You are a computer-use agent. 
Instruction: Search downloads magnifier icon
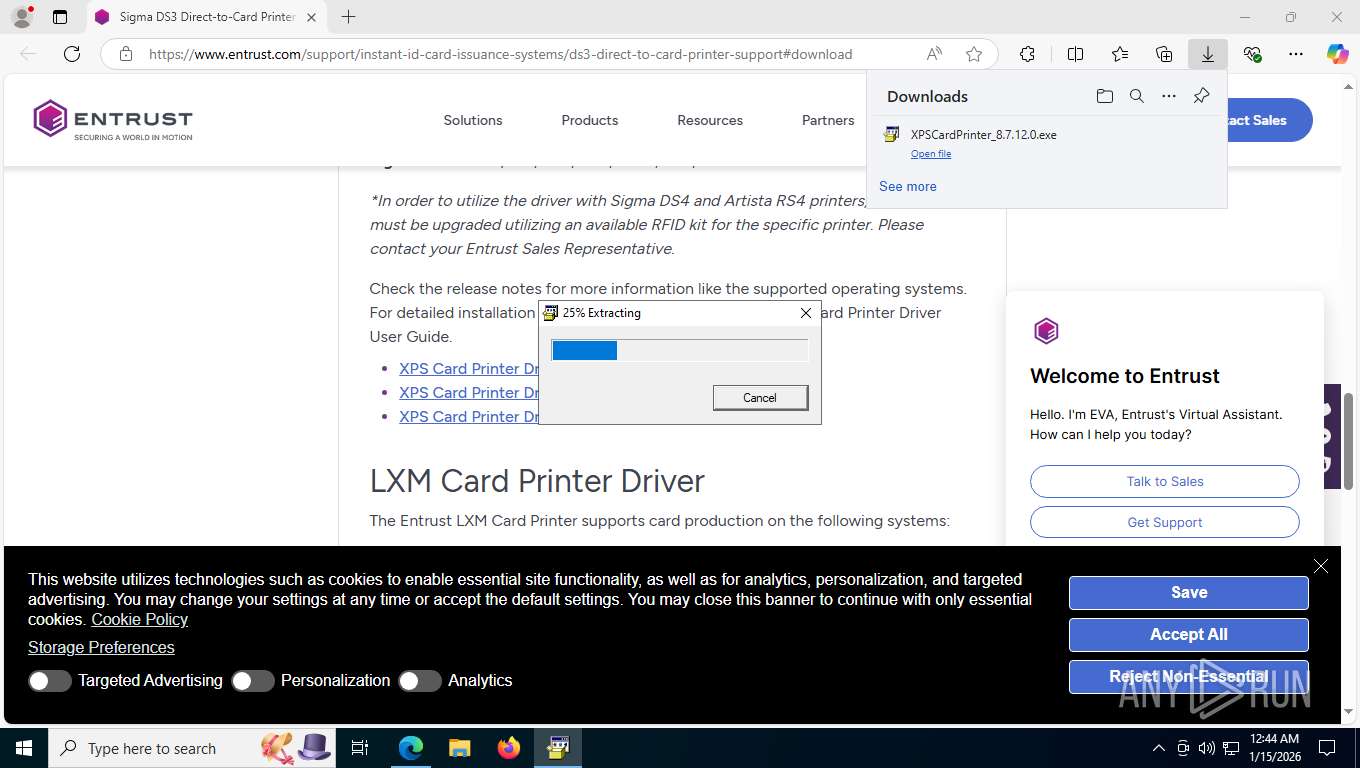pos(1136,96)
